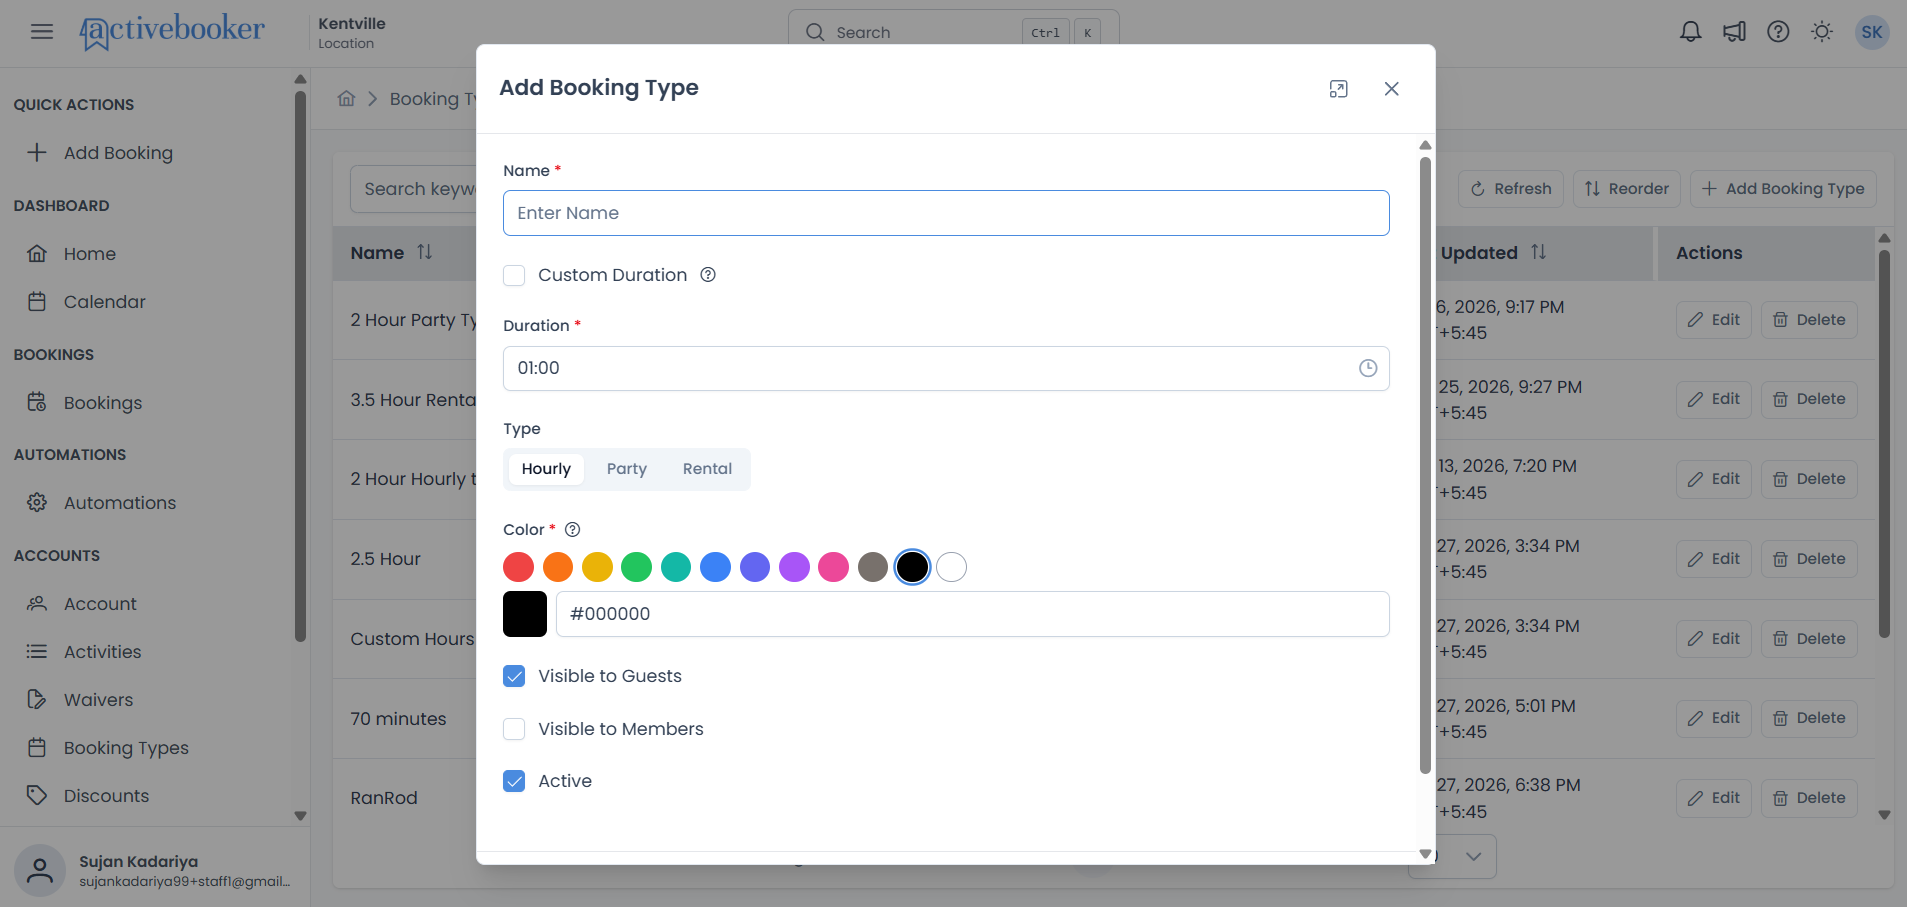
Task: Click the home breadcrumb icon
Action: point(346,98)
